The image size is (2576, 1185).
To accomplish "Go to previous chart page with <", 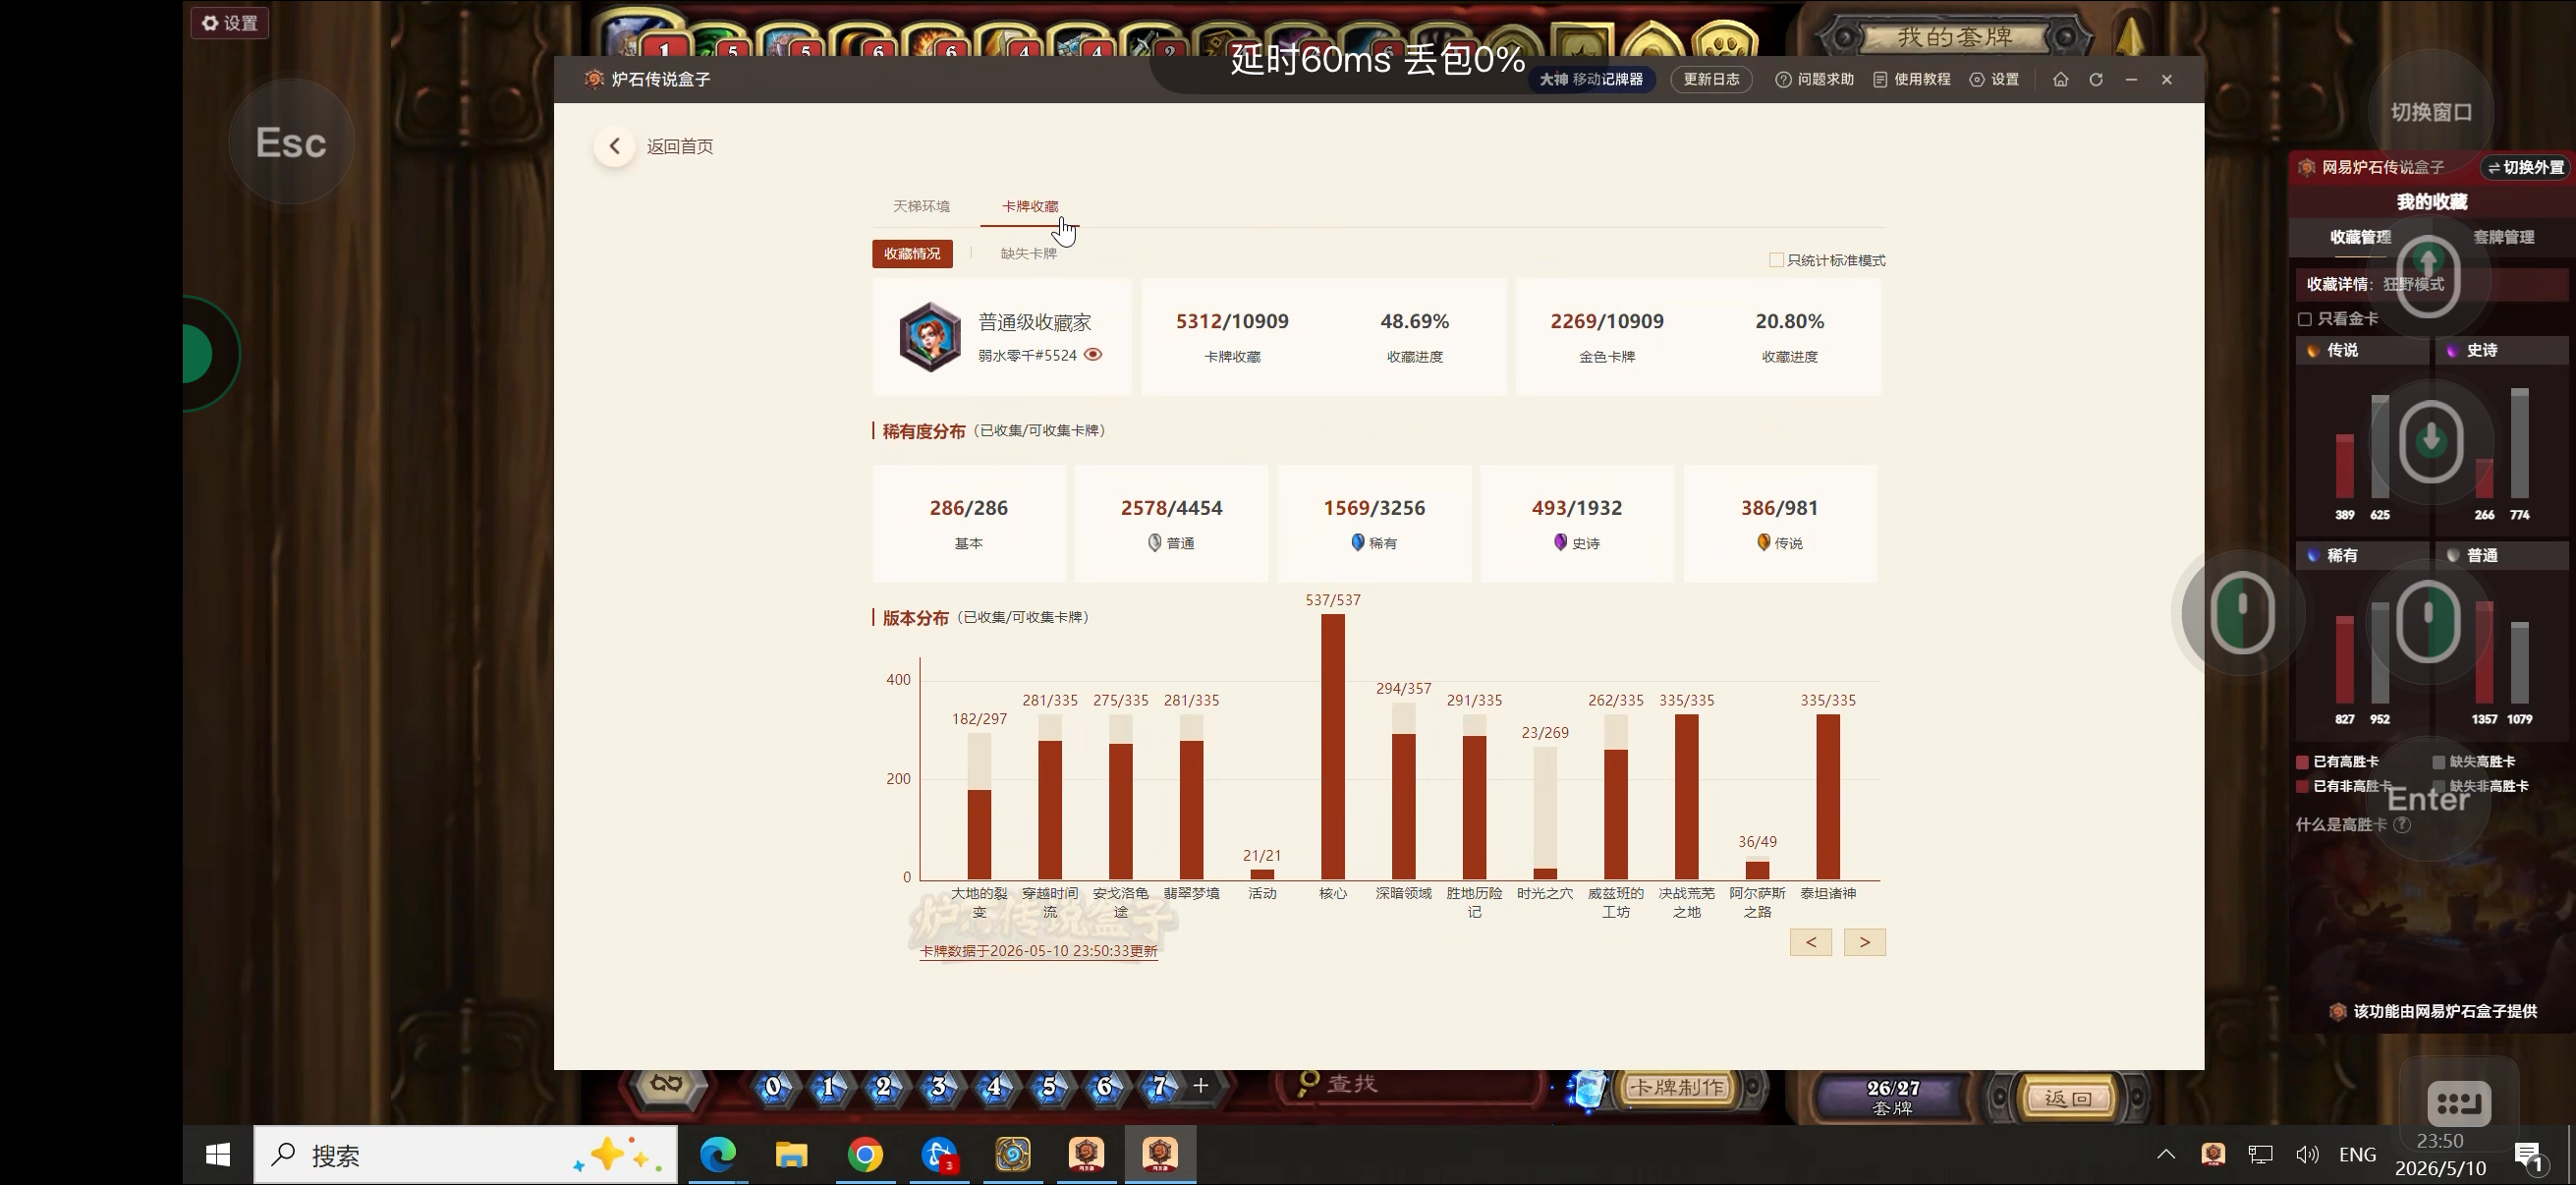I will pos(1811,942).
